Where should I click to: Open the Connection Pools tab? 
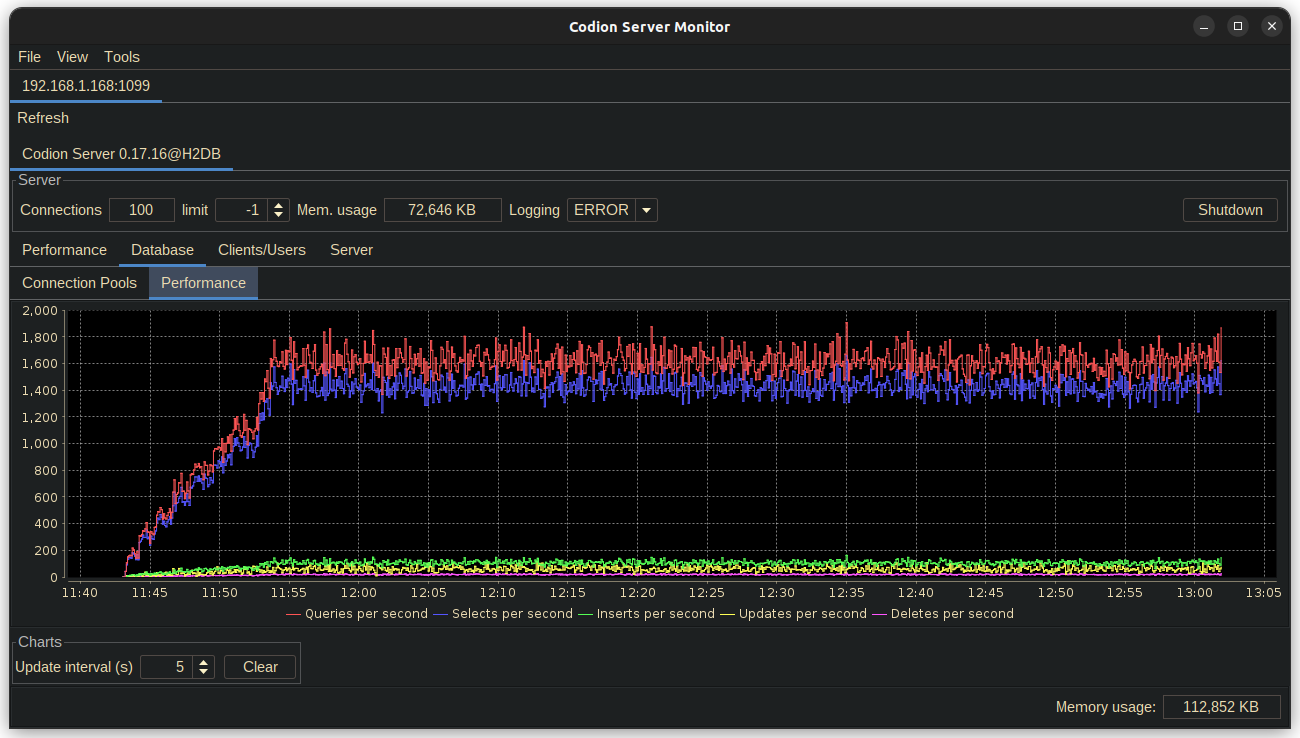pyautogui.click(x=79, y=283)
